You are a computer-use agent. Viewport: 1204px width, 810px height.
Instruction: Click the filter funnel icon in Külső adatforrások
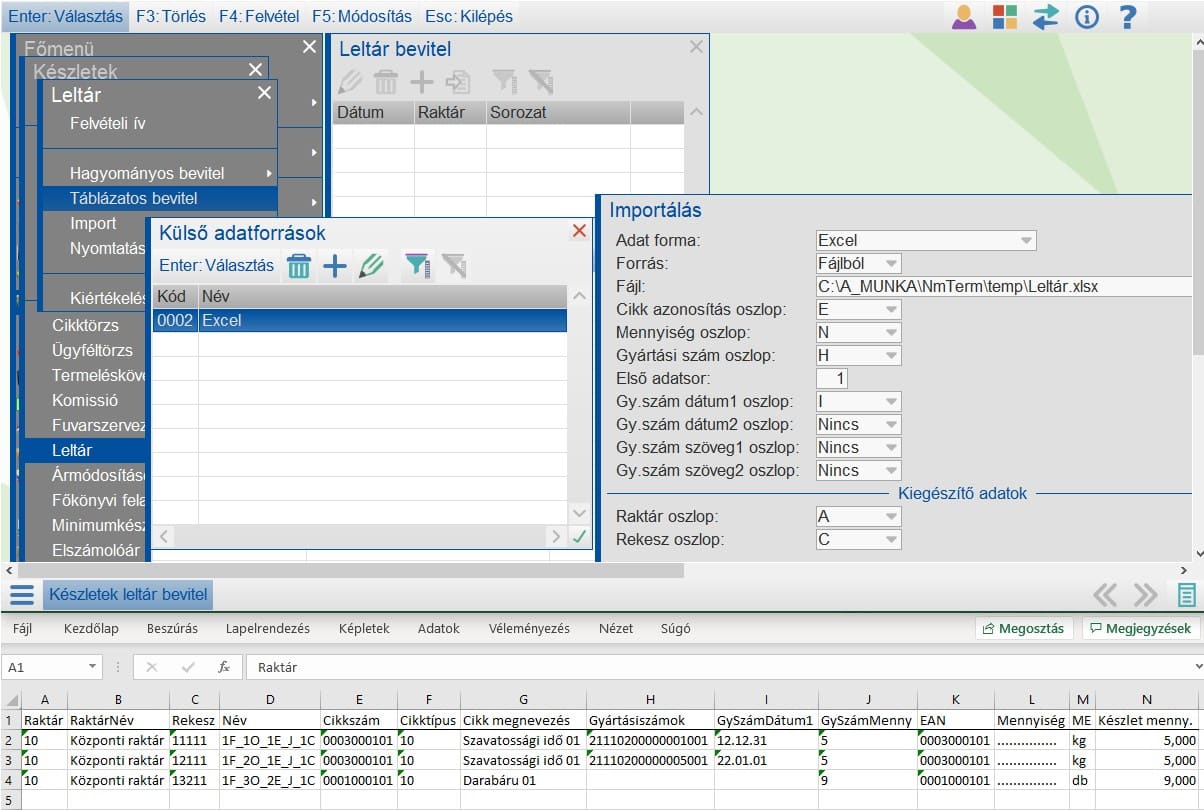tap(417, 266)
